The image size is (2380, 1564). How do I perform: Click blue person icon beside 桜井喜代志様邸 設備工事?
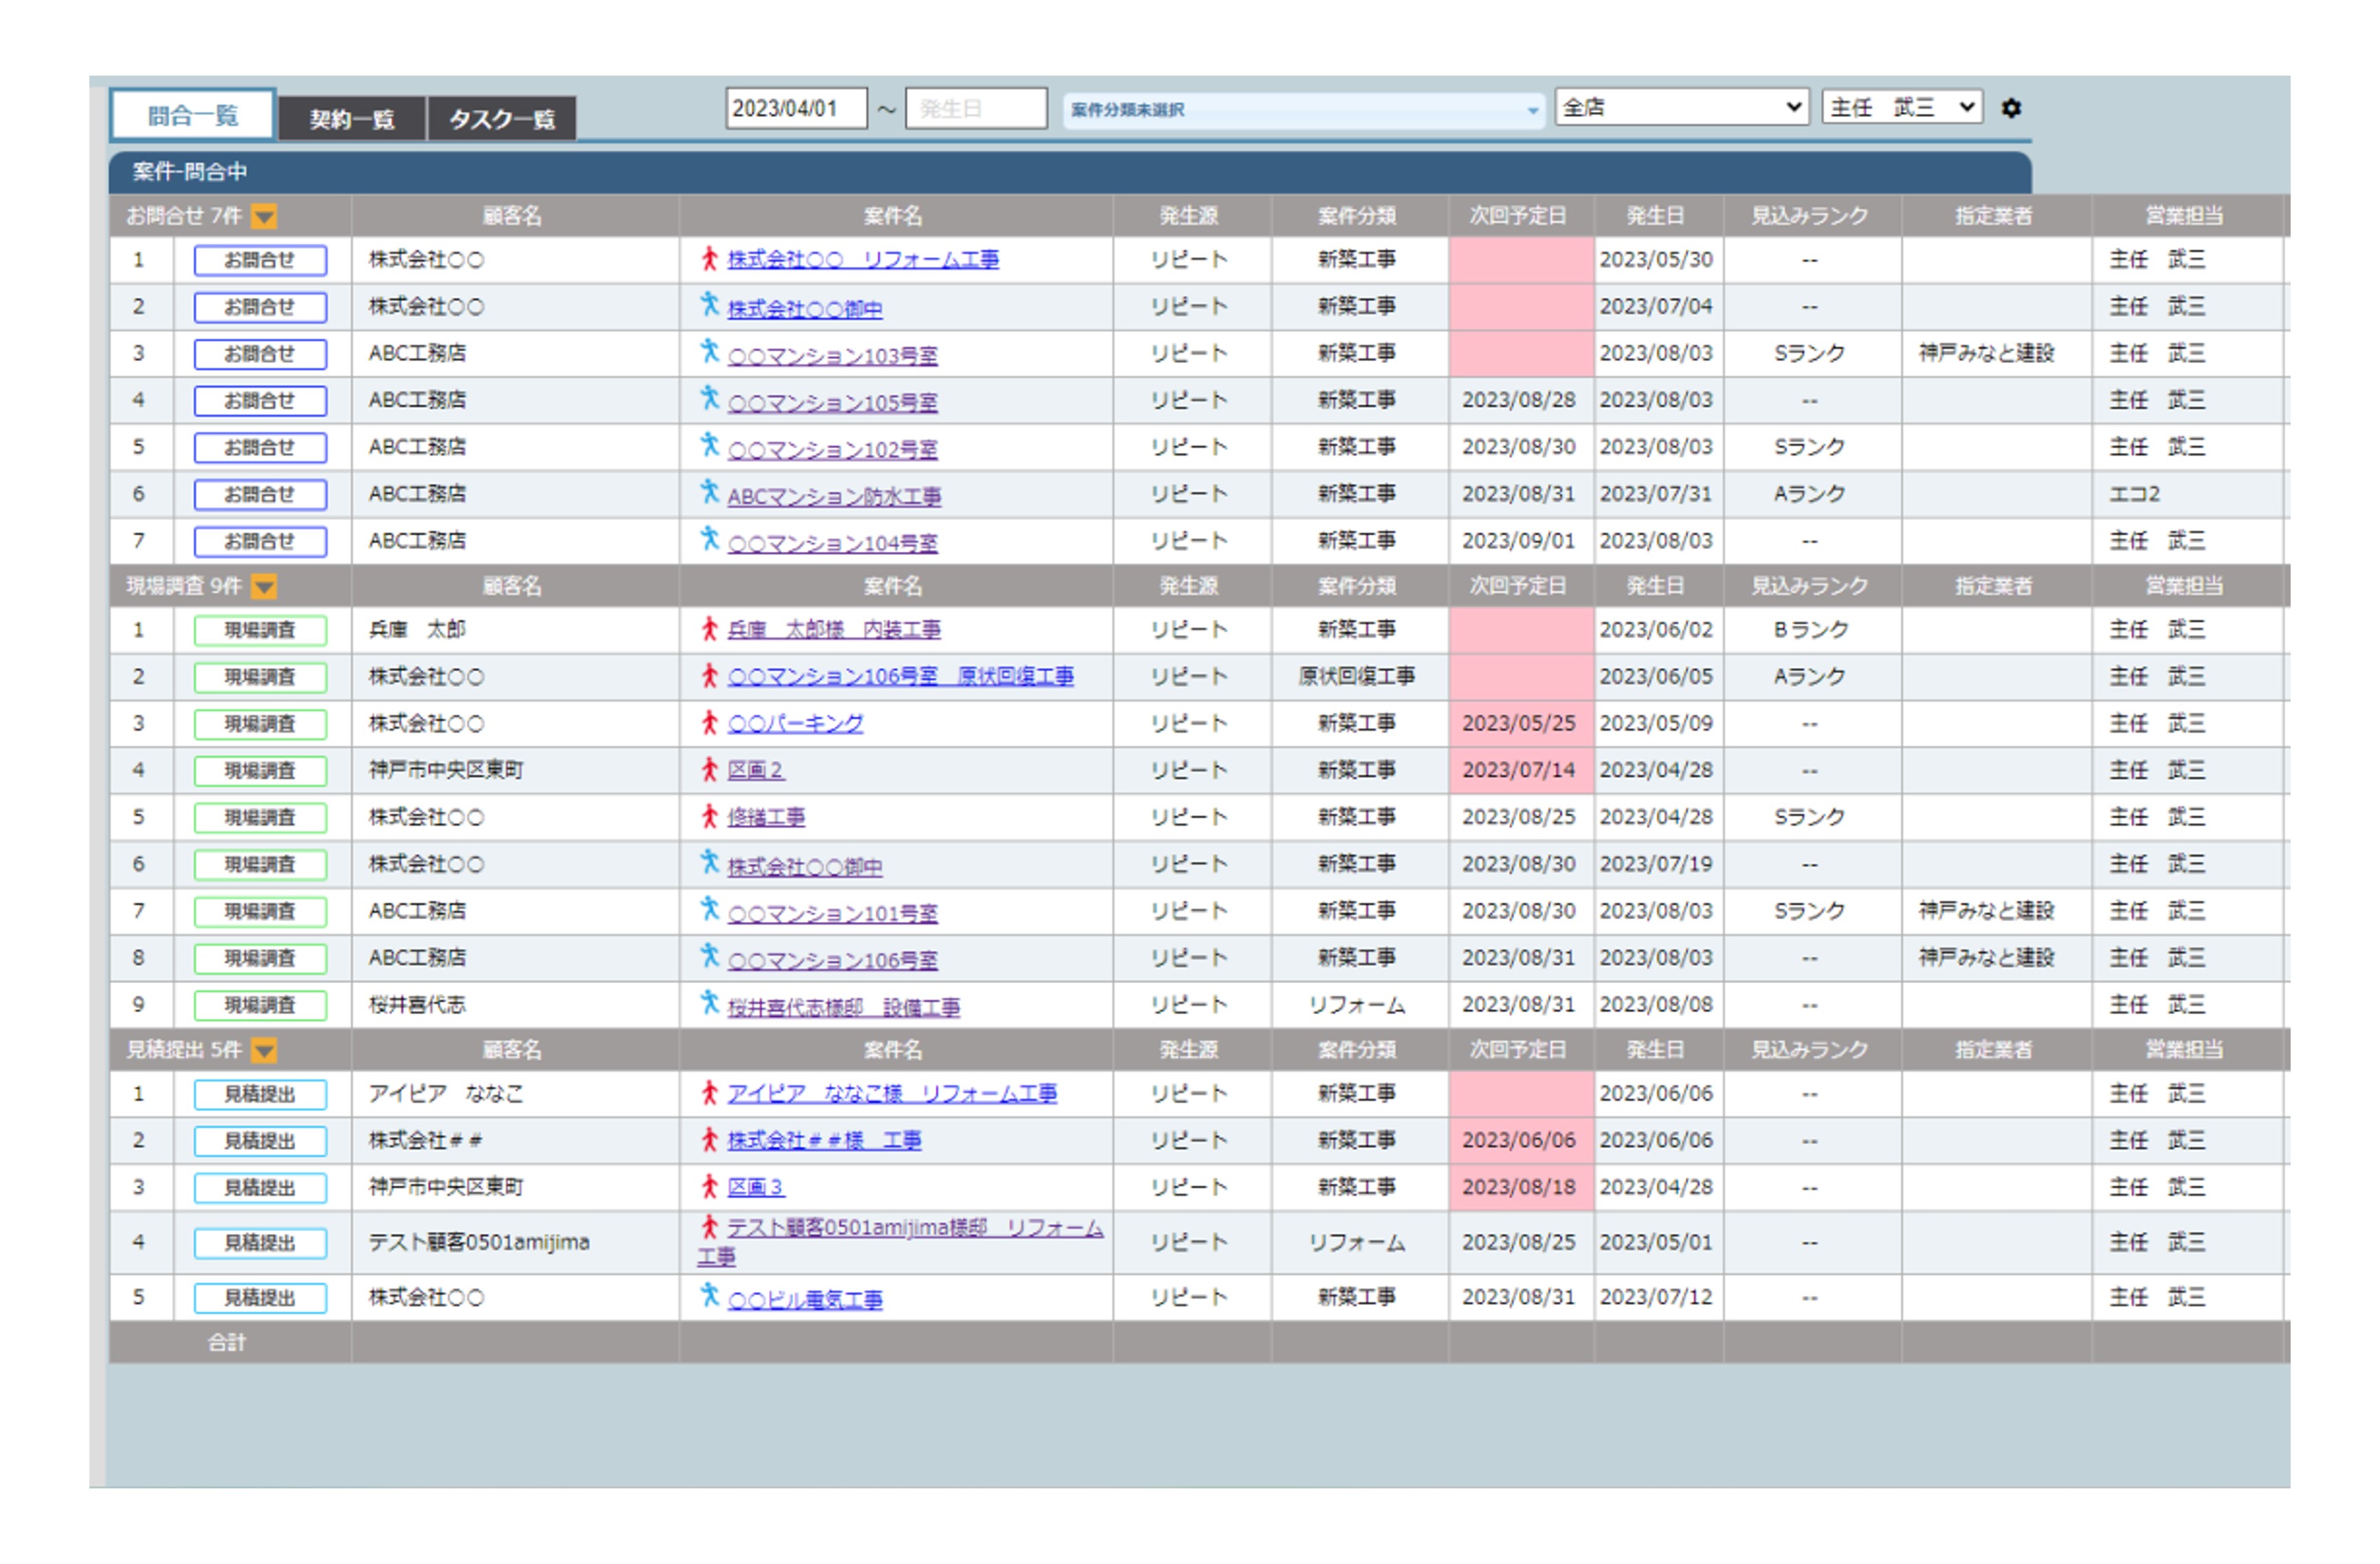709,1004
